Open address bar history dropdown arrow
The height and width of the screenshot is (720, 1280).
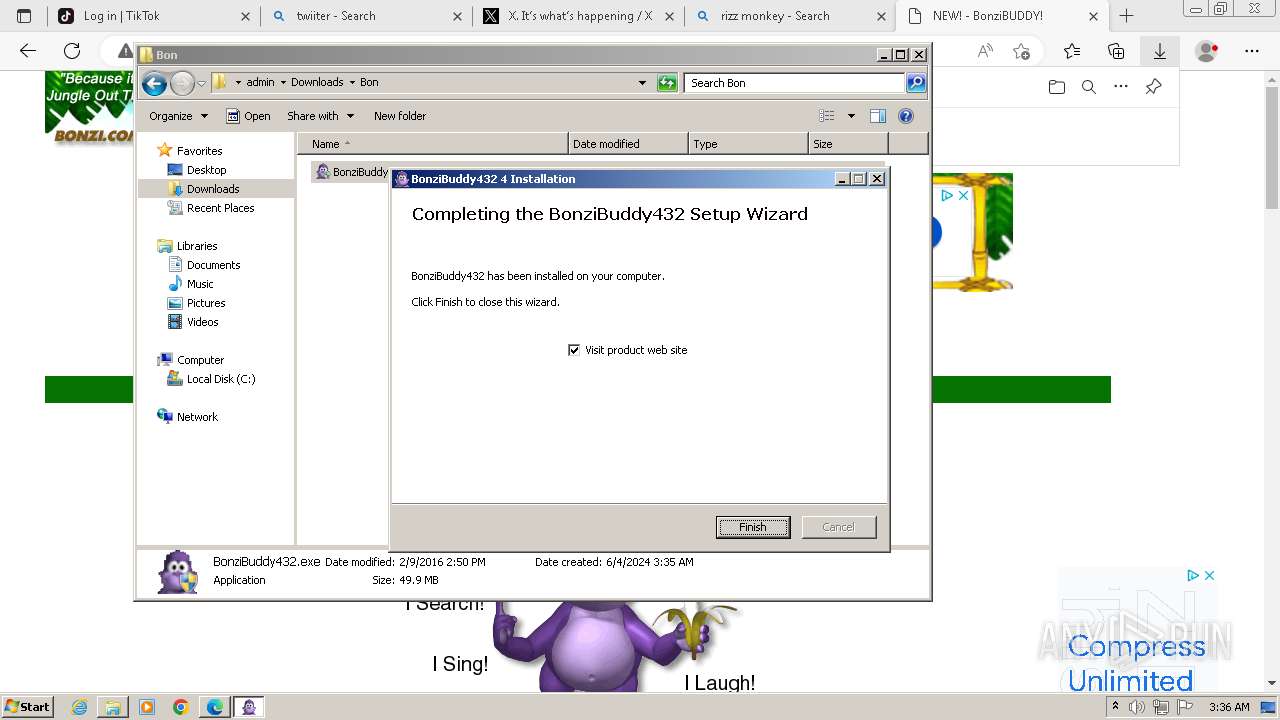(642, 83)
